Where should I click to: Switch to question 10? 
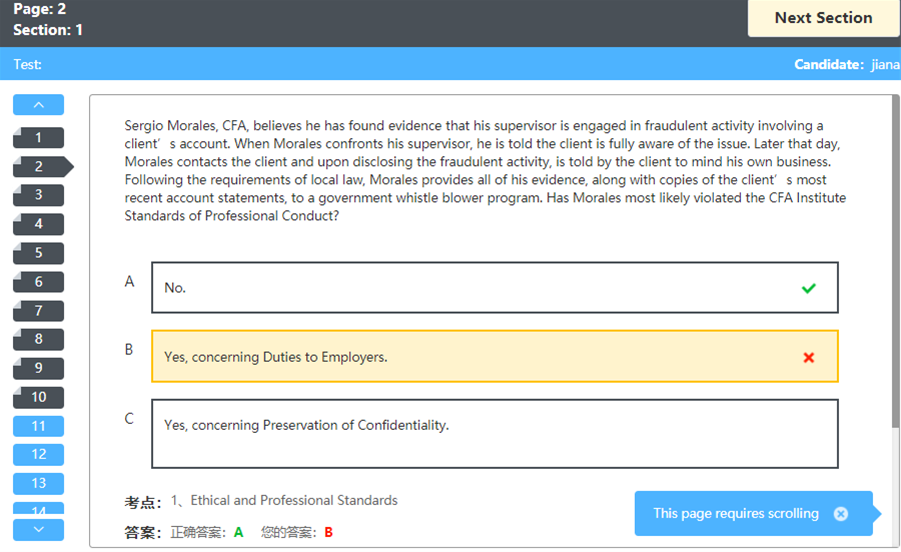click(38, 397)
